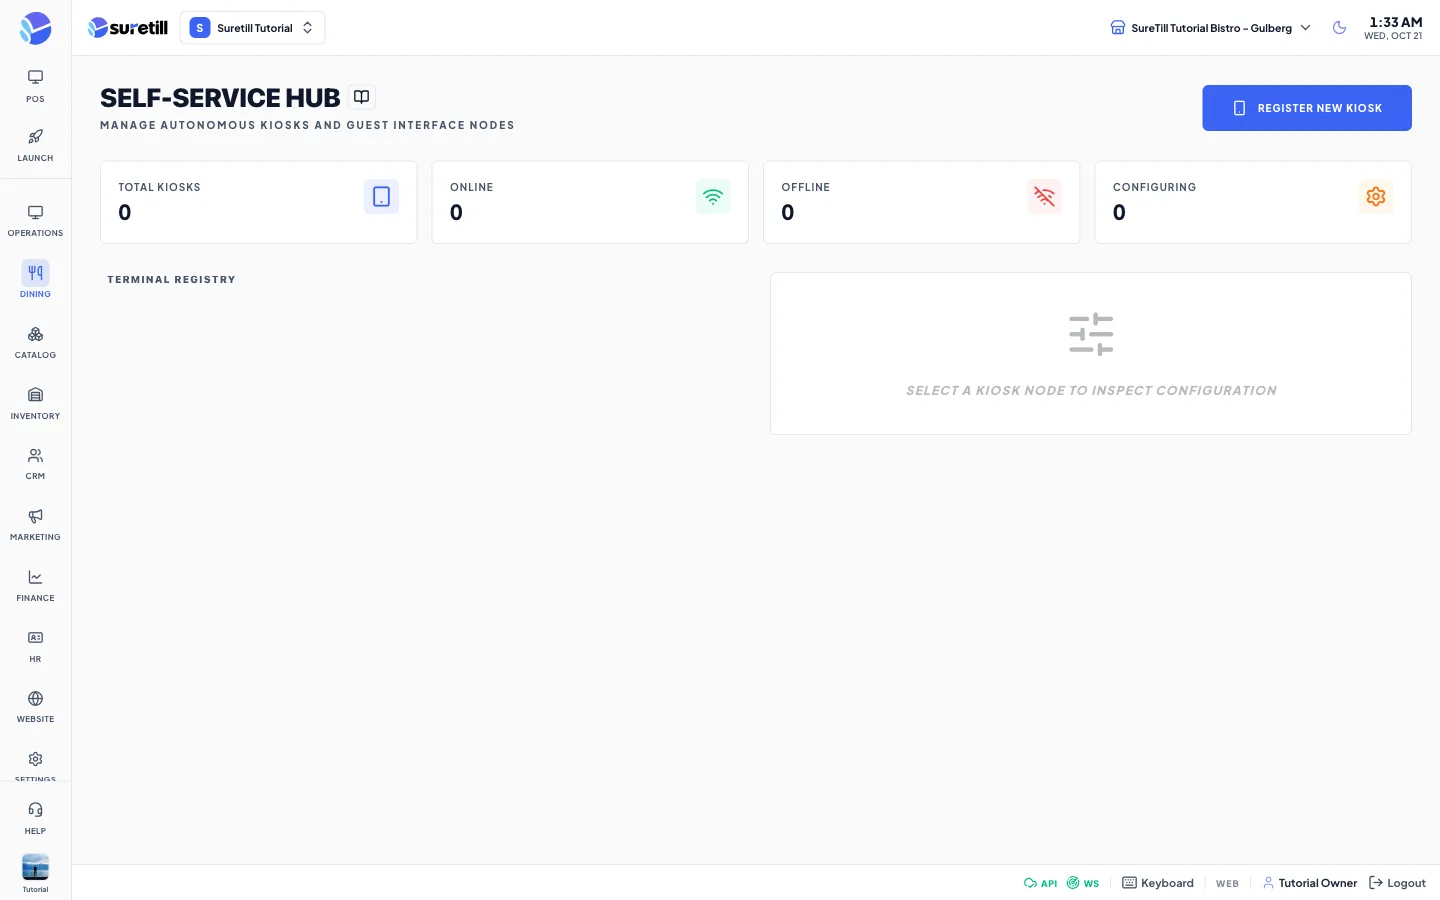Image resolution: width=1440 pixels, height=900 pixels.
Task: Click the WEB label in footer
Action: pyautogui.click(x=1227, y=884)
